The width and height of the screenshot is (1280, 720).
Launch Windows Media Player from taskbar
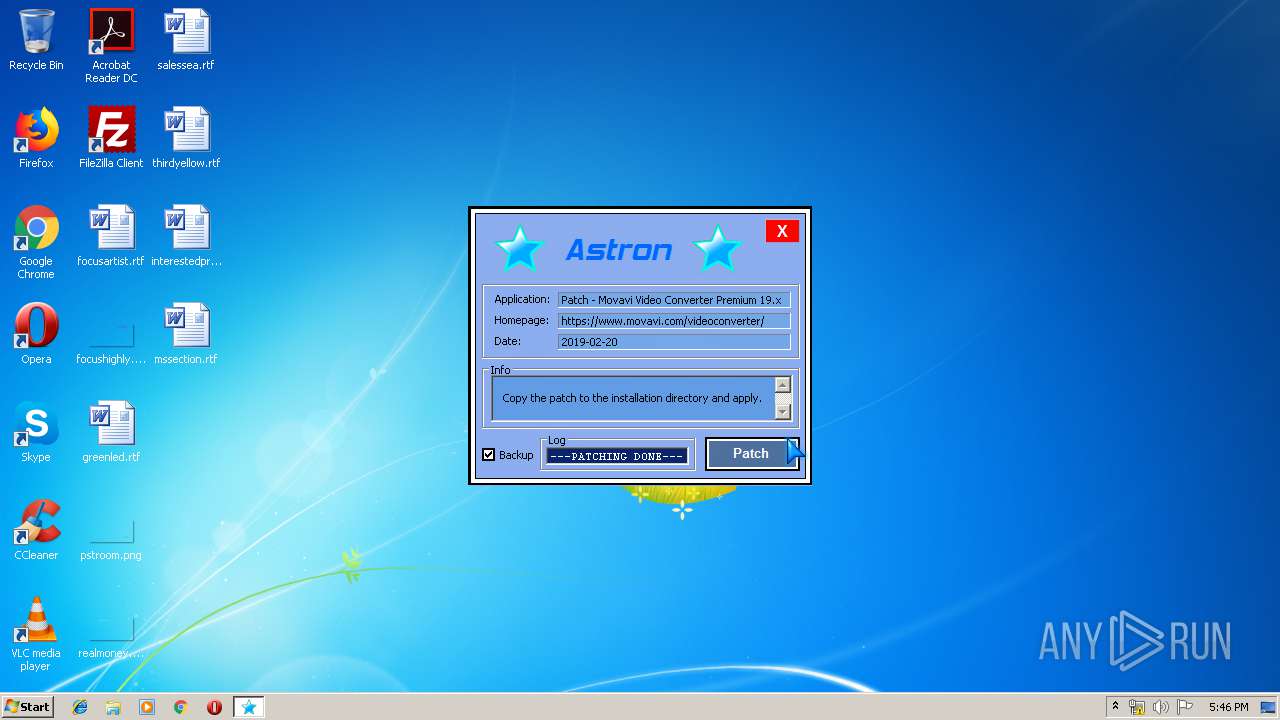[x=147, y=707]
